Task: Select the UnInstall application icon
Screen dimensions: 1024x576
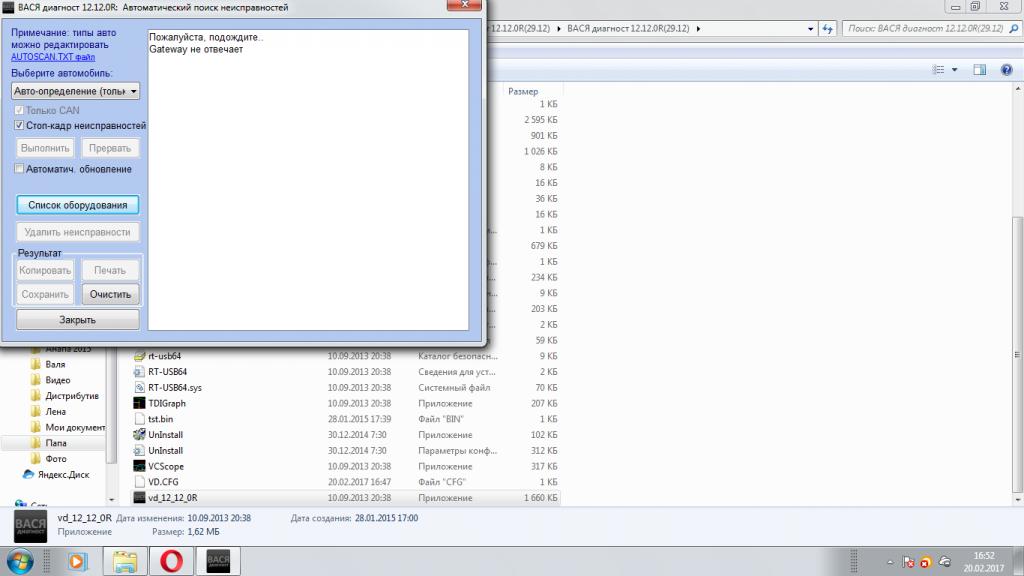Action: (139, 434)
